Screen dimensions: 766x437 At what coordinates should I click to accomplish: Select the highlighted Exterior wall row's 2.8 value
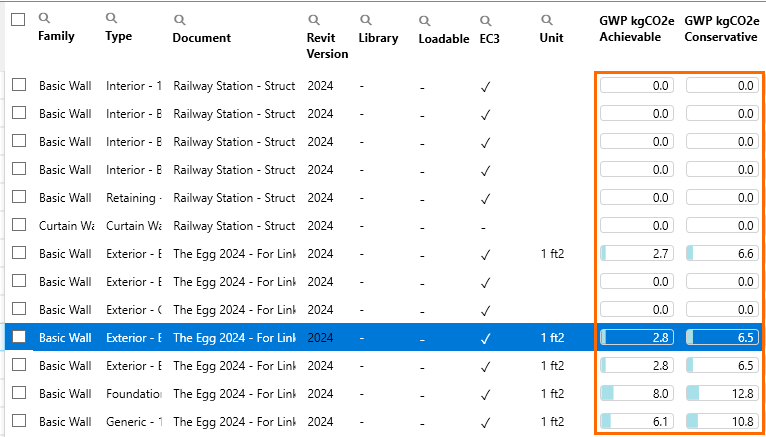[636, 338]
